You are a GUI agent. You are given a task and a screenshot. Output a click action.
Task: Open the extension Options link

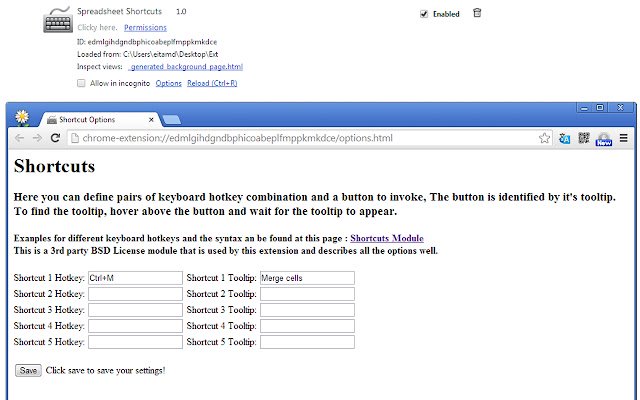tap(169, 83)
